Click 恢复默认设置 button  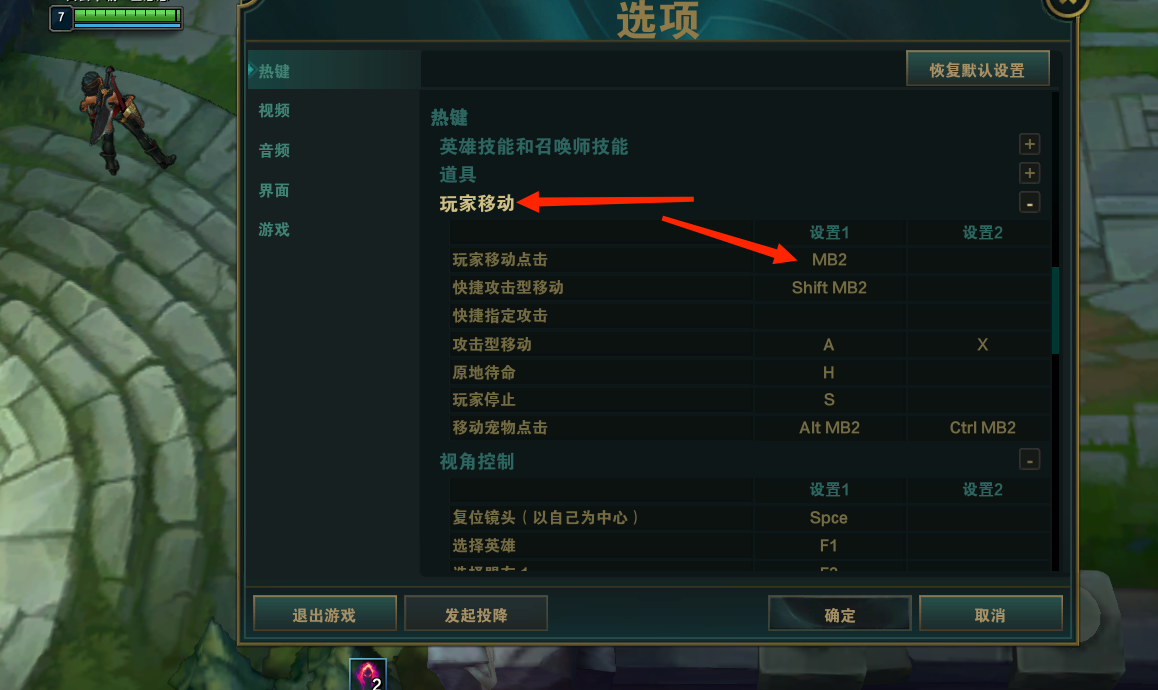point(978,69)
